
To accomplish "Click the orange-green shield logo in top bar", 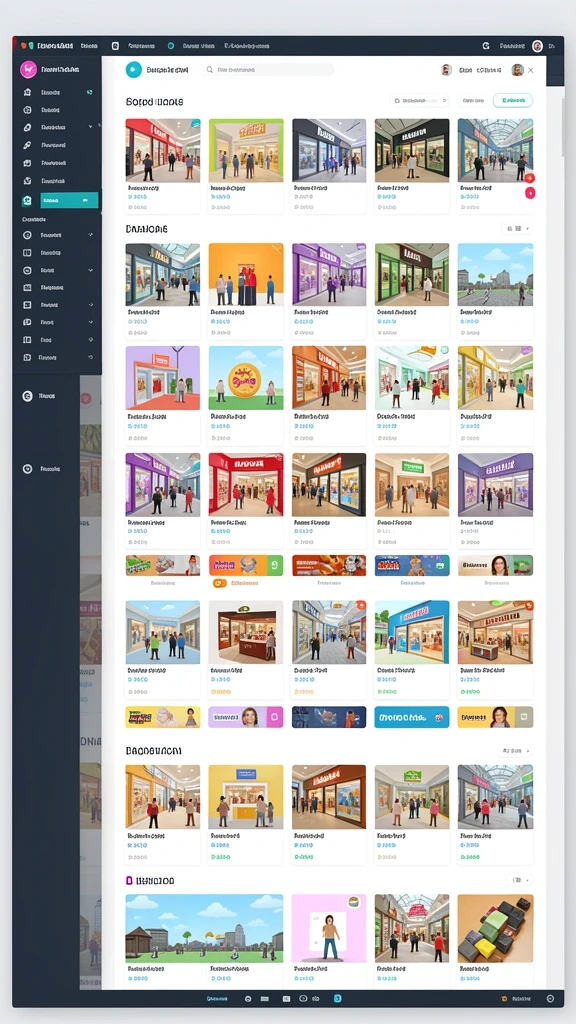I will click(27, 46).
